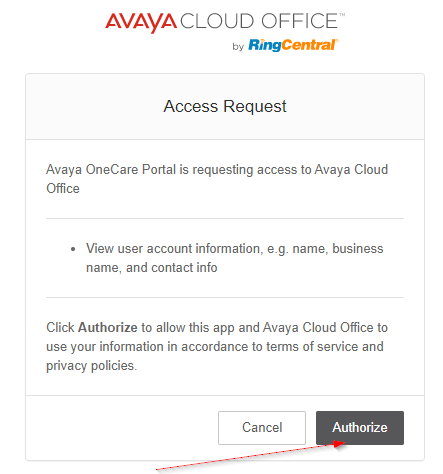Click the red arrowhead annotation near Authorize
Screen dimensions: 443x474
point(339,444)
